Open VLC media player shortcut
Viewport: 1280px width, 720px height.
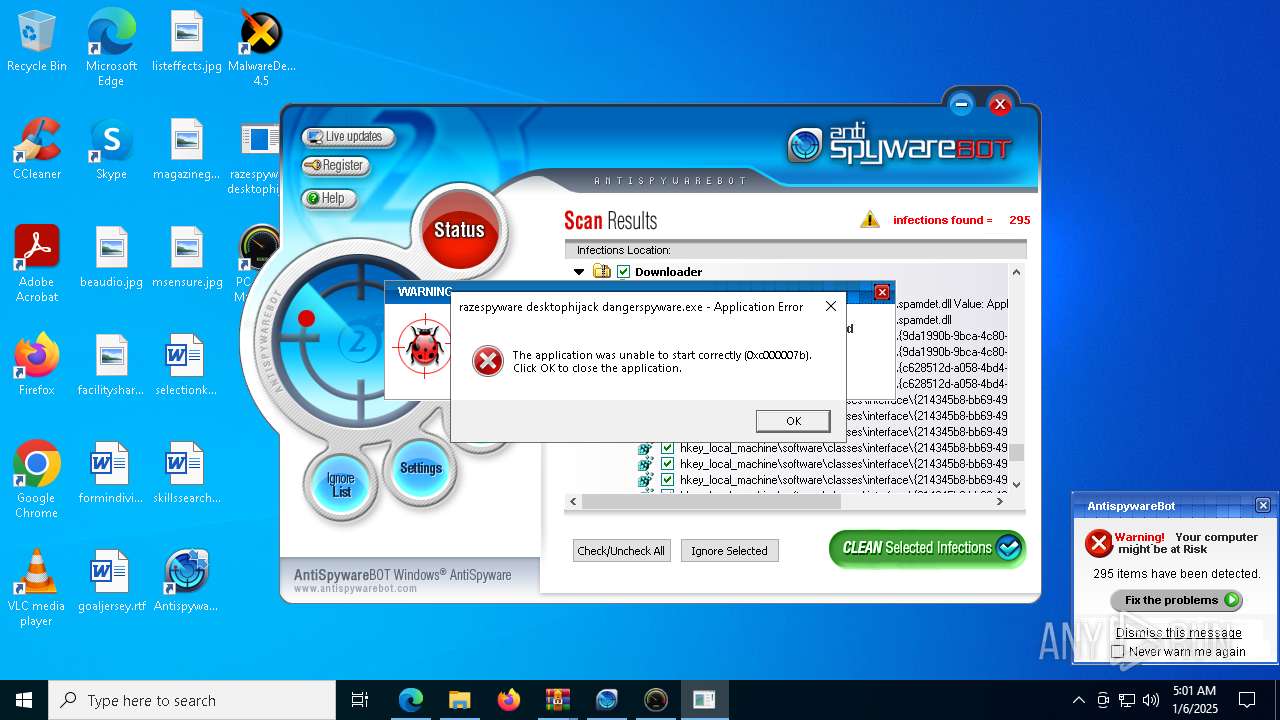pos(37,588)
